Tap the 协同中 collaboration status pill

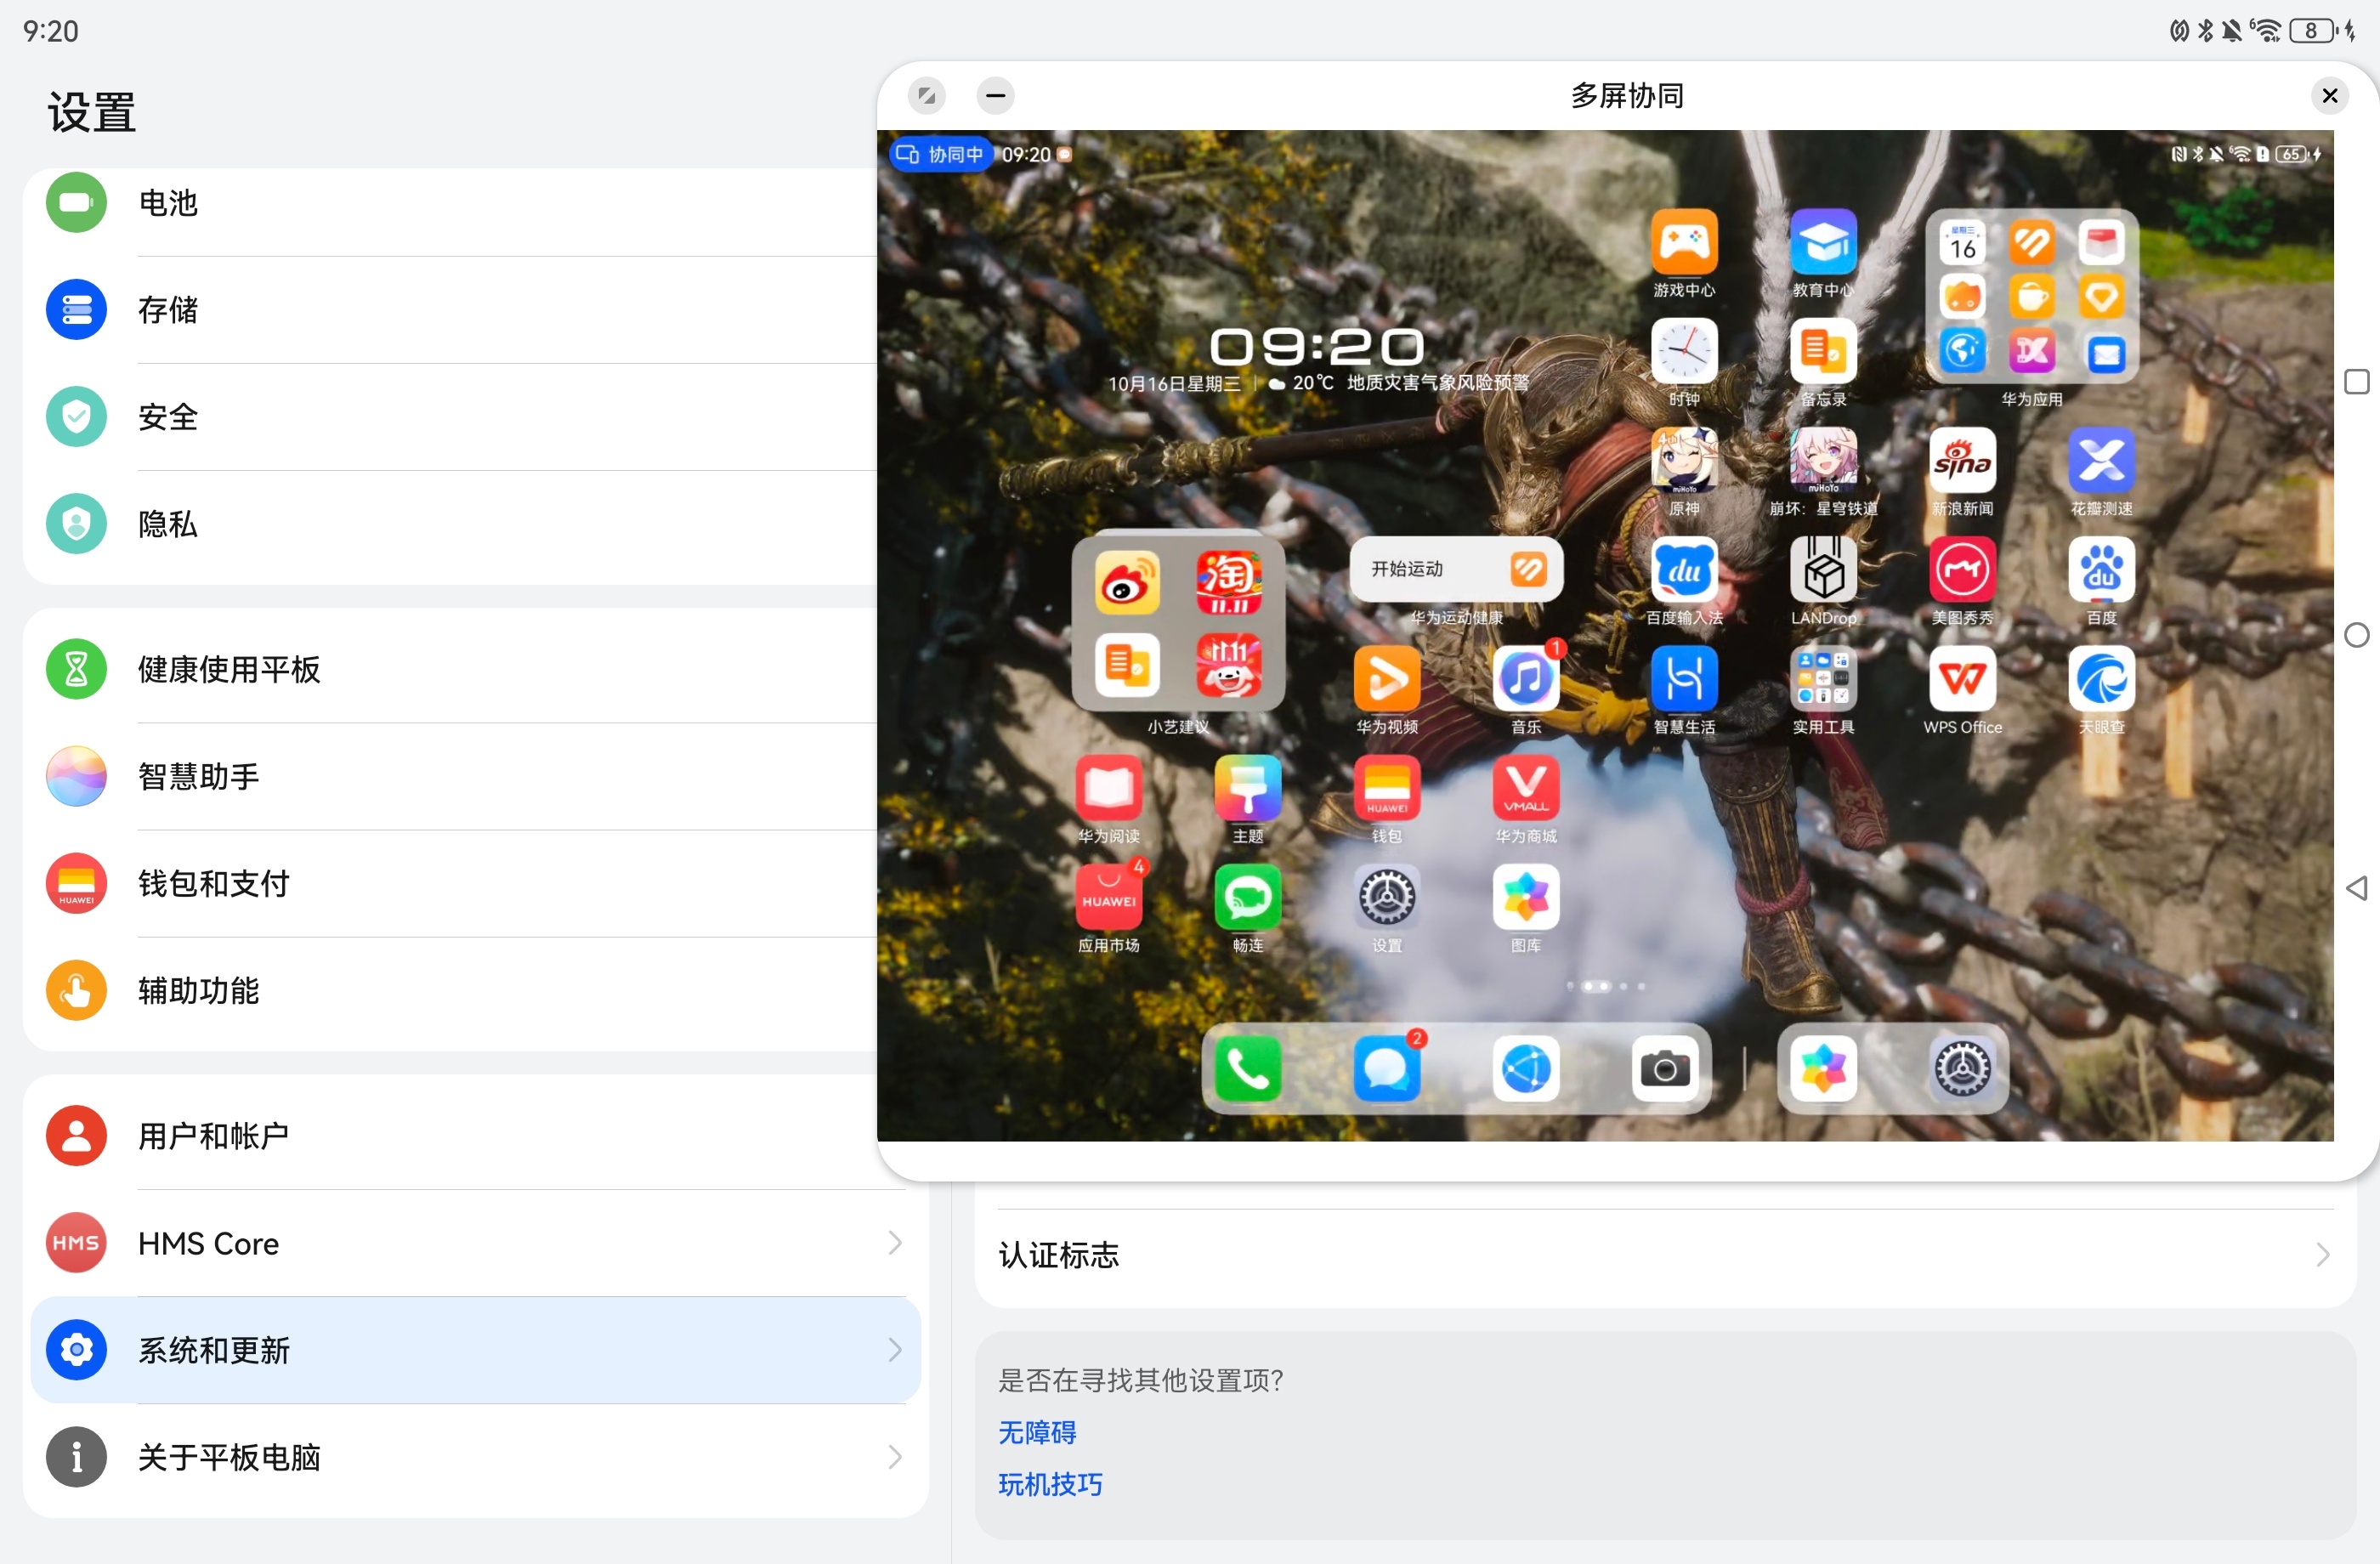[940, 154]
